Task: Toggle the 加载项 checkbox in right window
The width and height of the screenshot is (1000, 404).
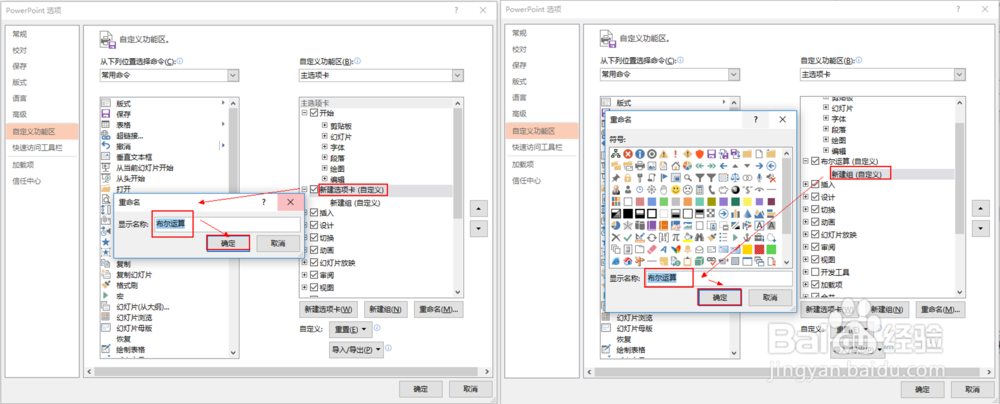Action: (815, 284)
